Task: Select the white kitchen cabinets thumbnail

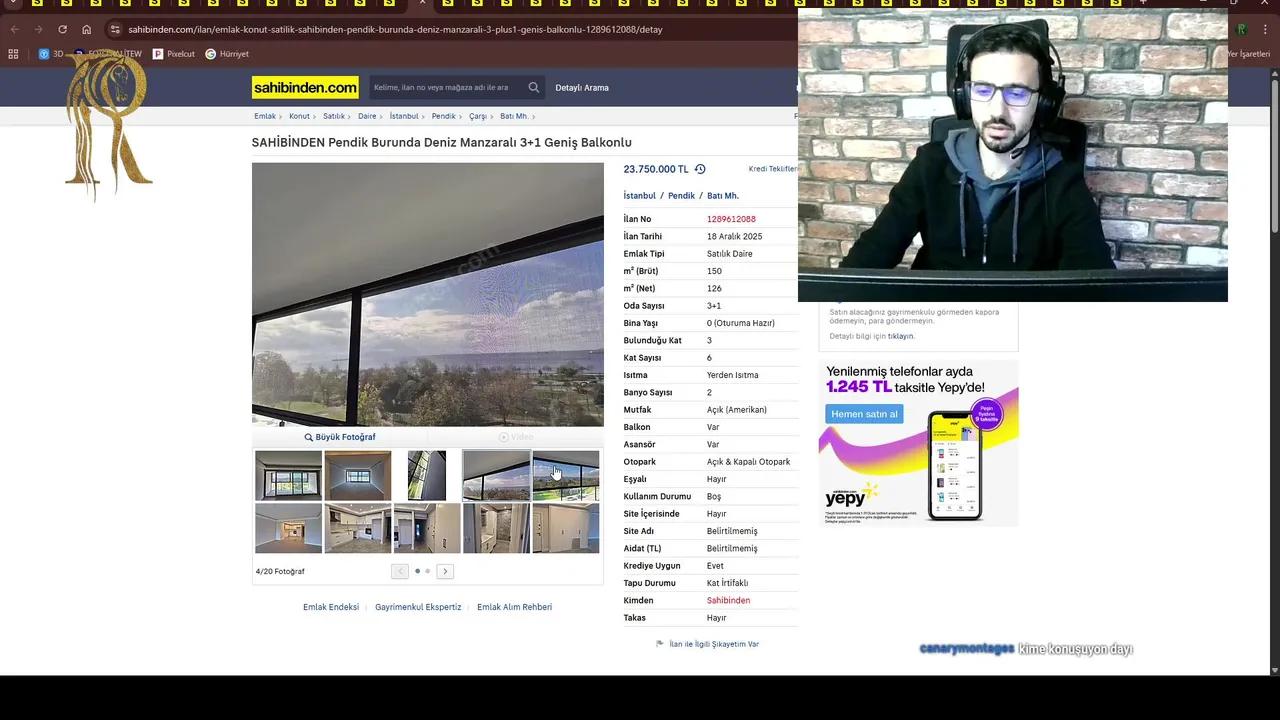Action: click(358, 528)
